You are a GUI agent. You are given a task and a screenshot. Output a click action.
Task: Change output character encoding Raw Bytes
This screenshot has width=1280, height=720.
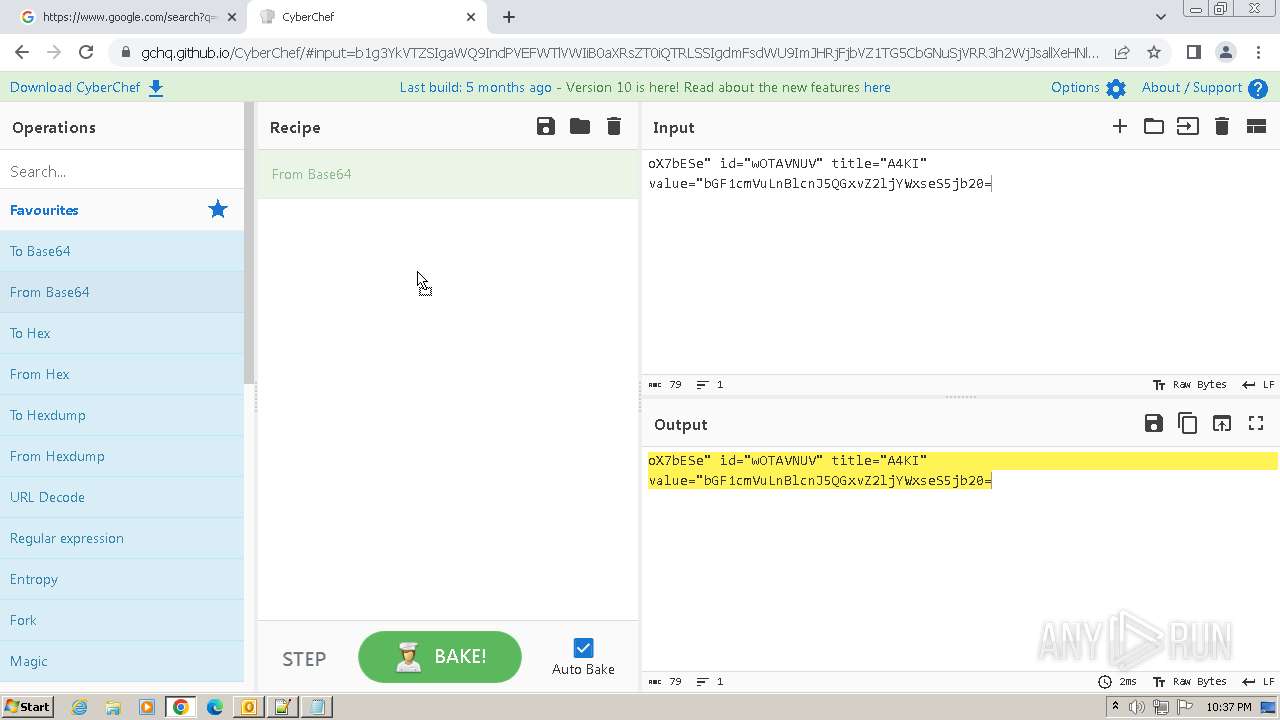pyautogui.click(x=1190, y=681)
